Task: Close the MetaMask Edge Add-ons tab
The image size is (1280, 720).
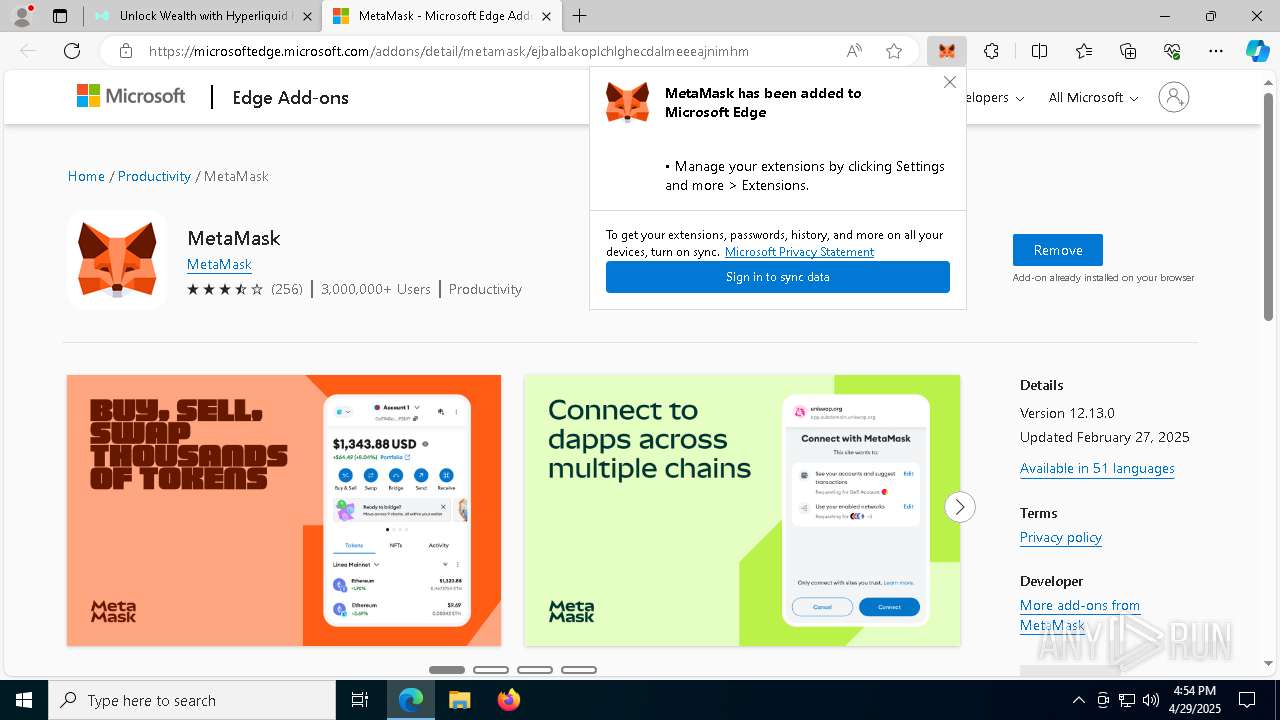Action: tap(546, 16)
